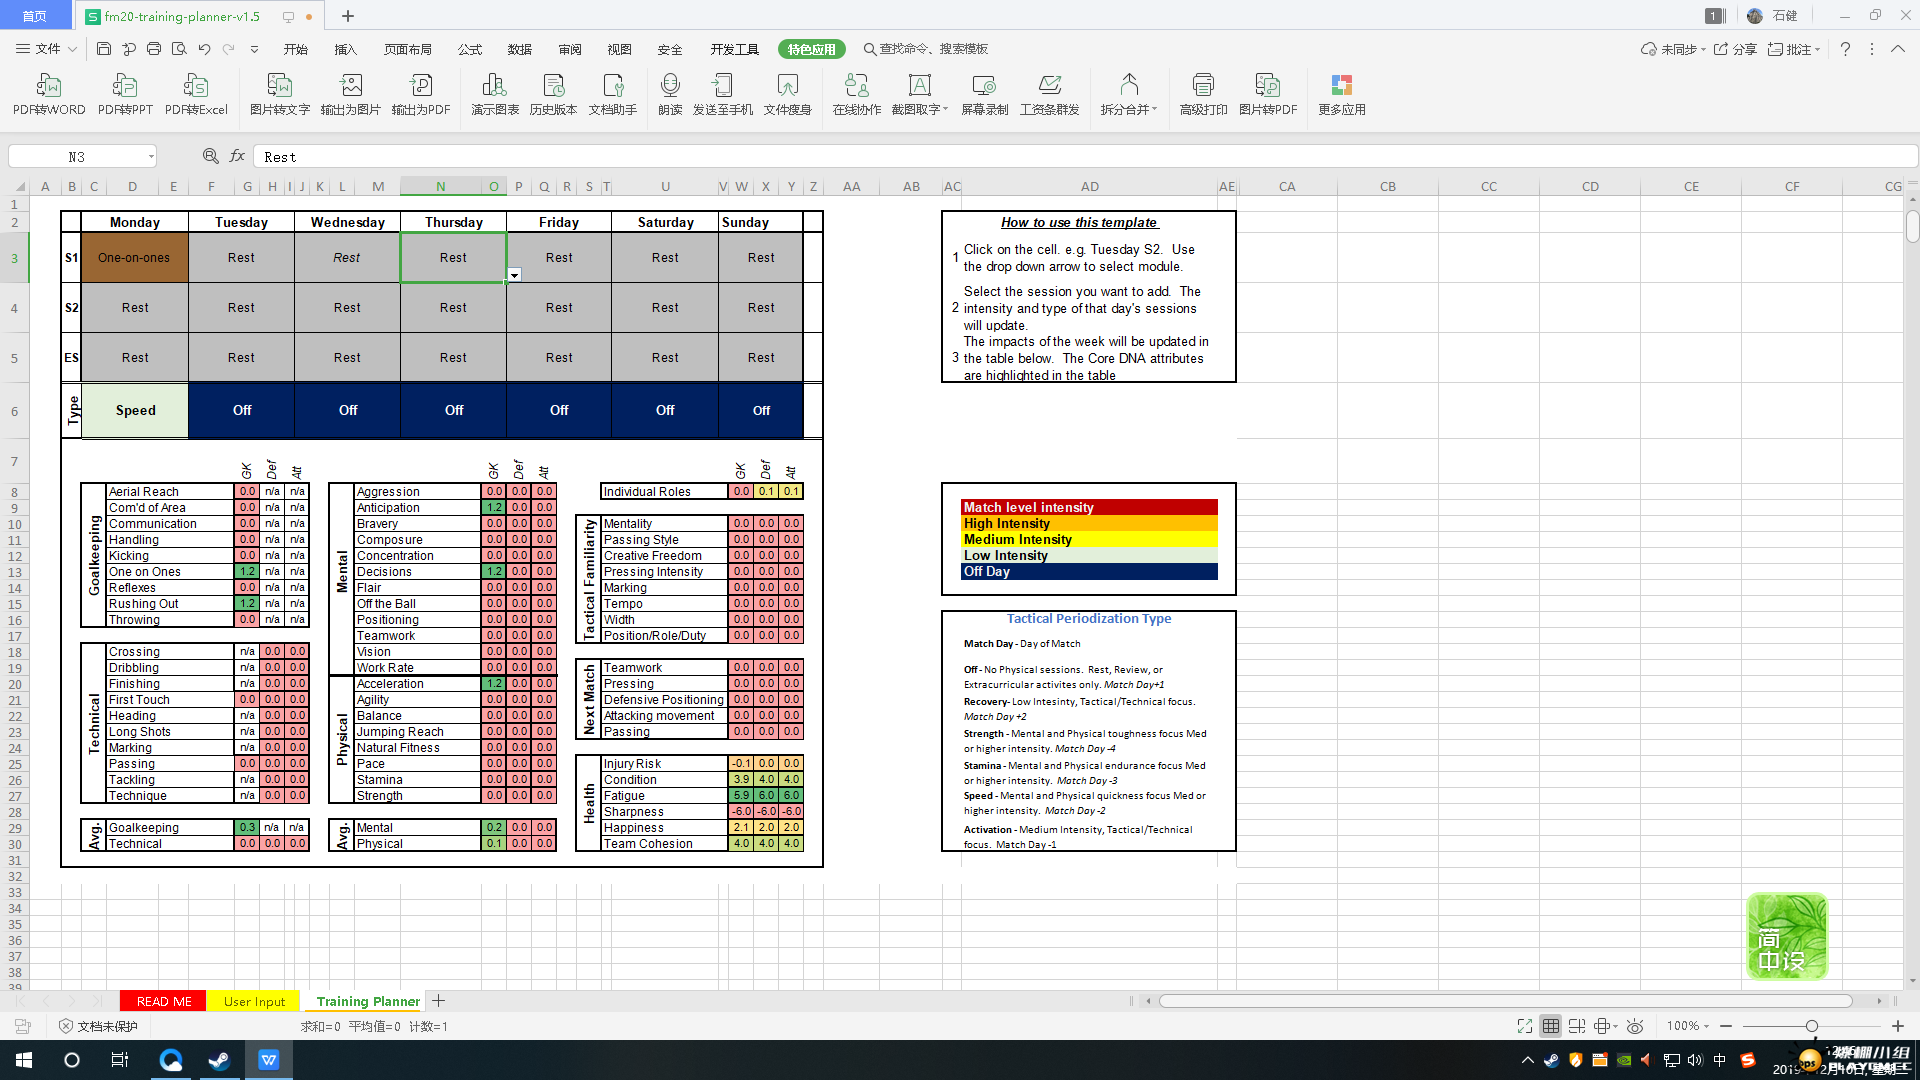The height and width of the screenshot is (1080, 1920).
Task: Open the Windows Start menu
Action: (24, 1060)
